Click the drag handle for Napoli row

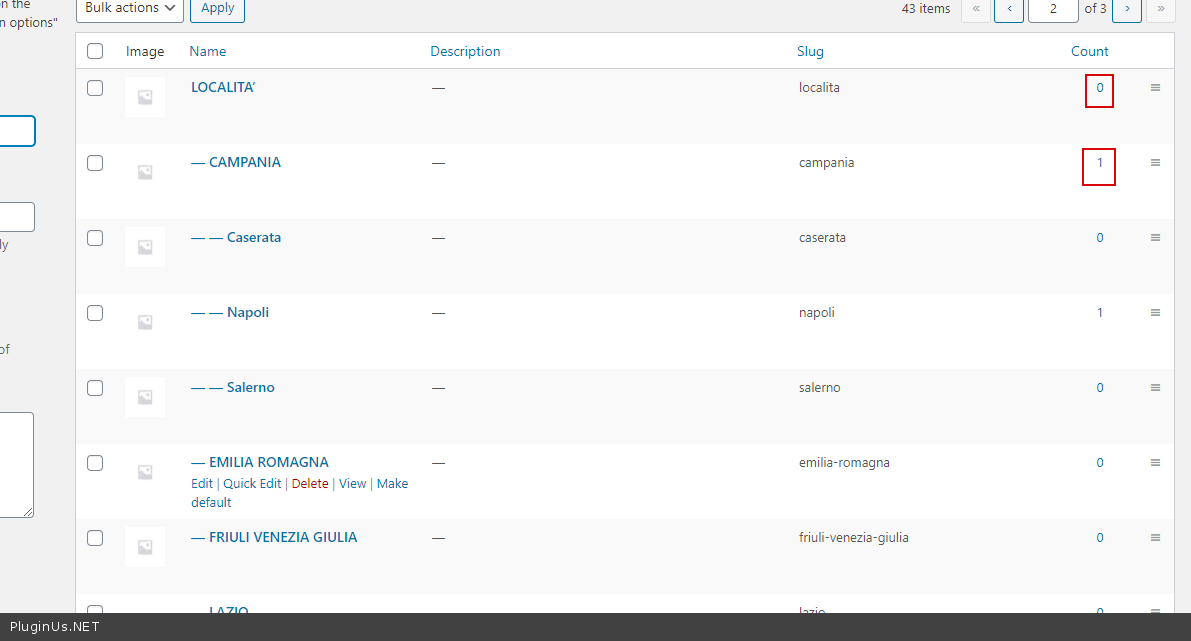(1155, 313)
